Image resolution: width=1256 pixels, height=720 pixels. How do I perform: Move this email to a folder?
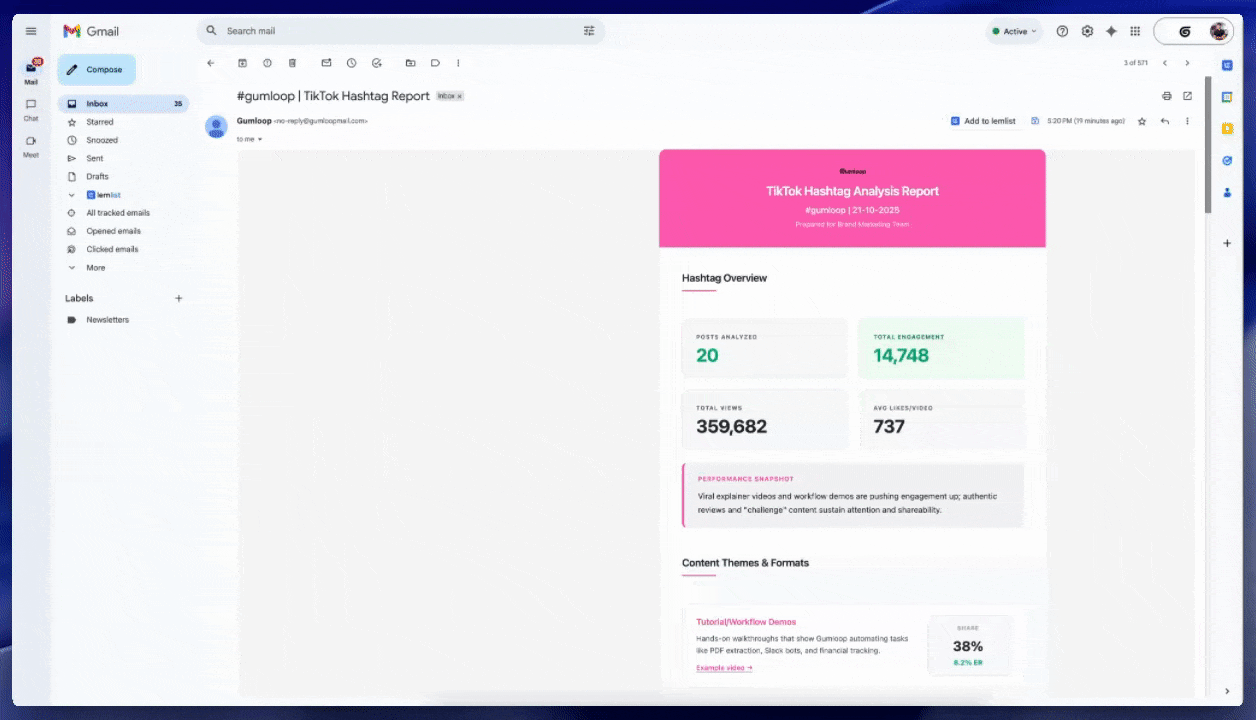(x=410, y=63)
